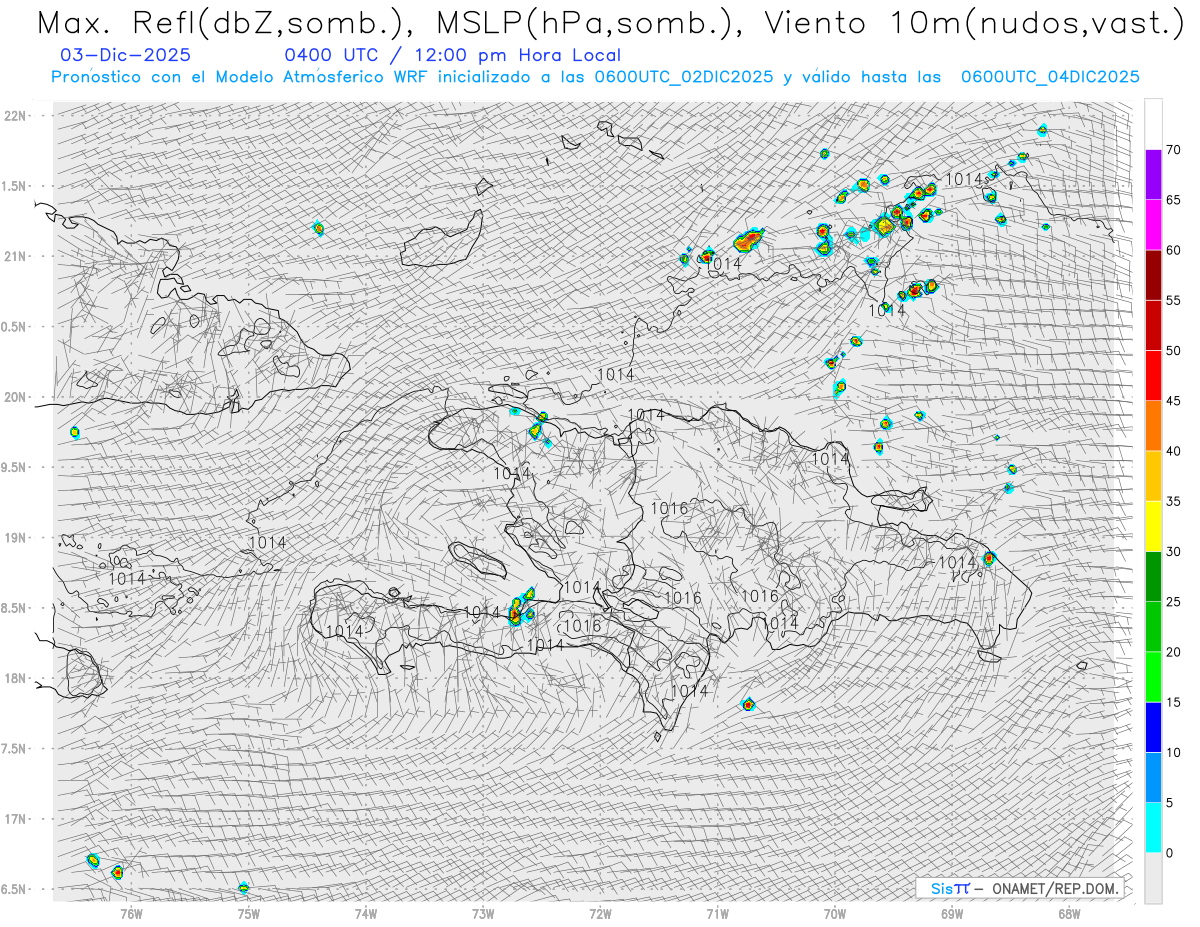The width and height of the screenshot is (1200, 927).
Task: Click the 'SisPI - ONAMET/REP.DOM.' credit label
Action: tap(1022, 888)
